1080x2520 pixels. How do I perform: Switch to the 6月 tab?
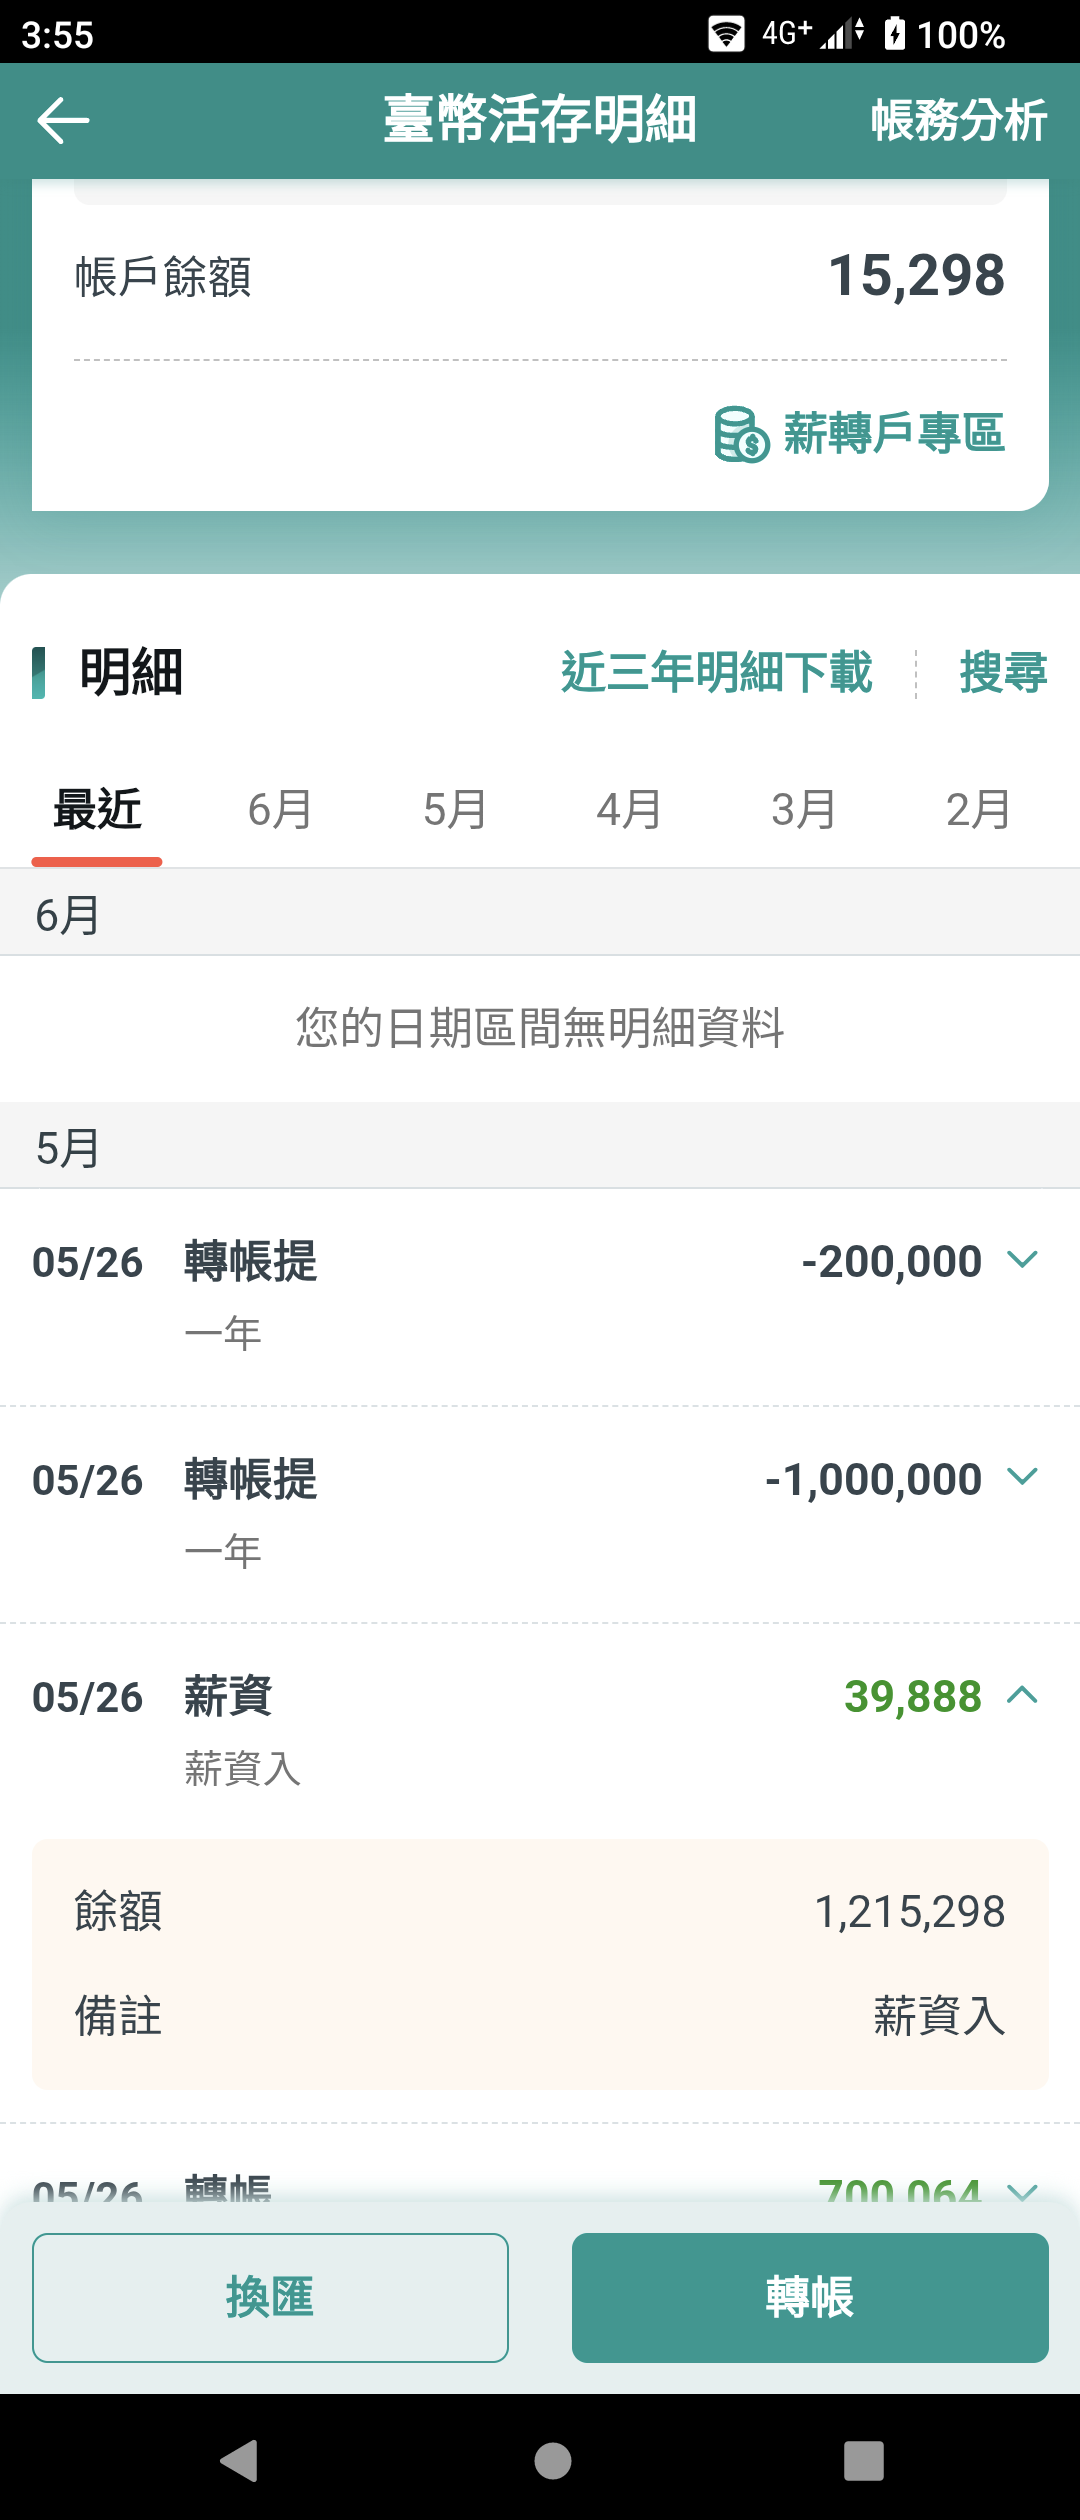point(280,809)
